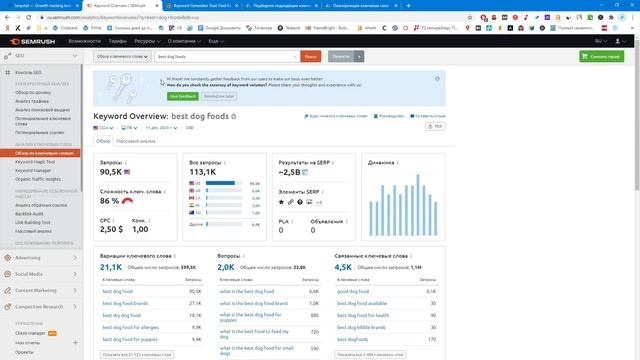The height and width of the screenshot is (360, 640).
Task: Expand the Еще header menu
Action: [x=216, y=41]
